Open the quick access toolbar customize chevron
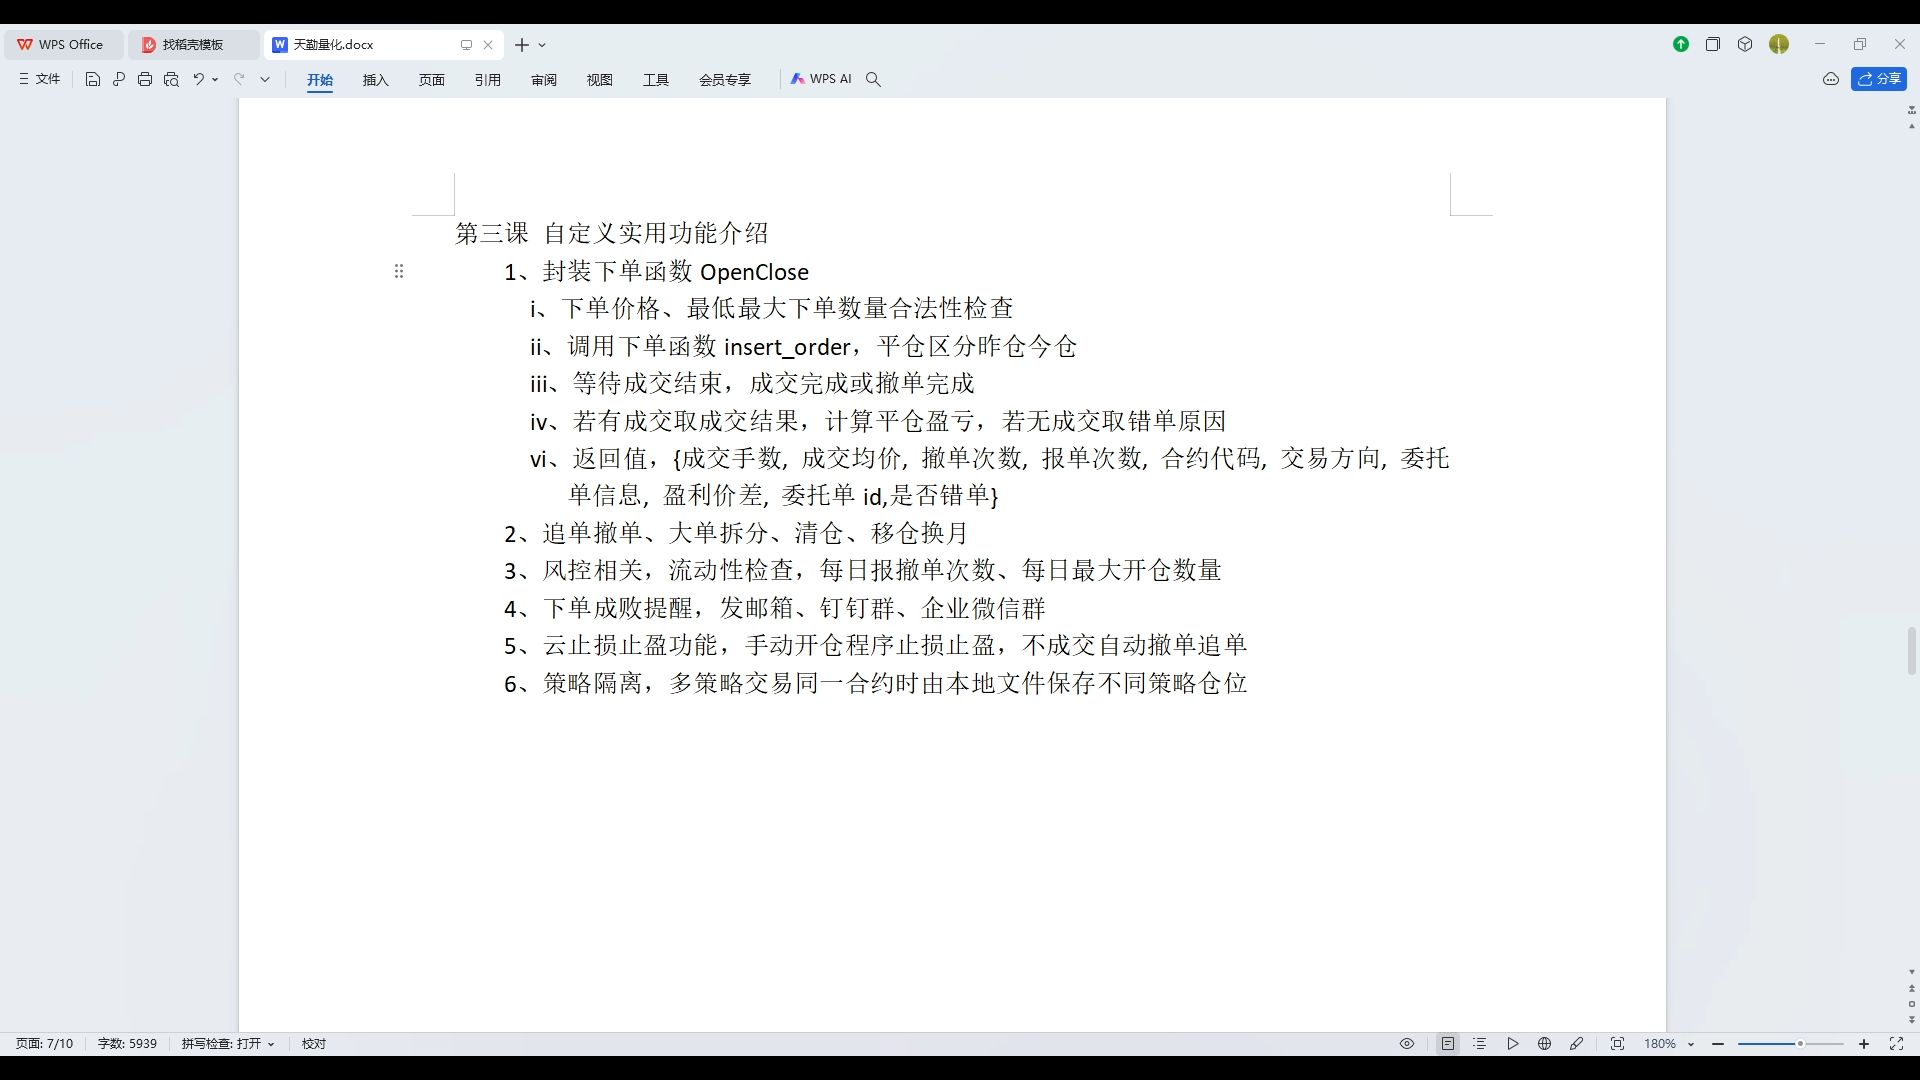1920x1080 pixels. pos(265,79)
